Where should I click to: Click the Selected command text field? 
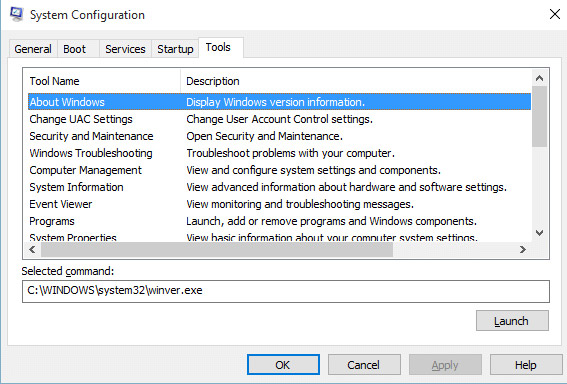[x=286, y=291]
